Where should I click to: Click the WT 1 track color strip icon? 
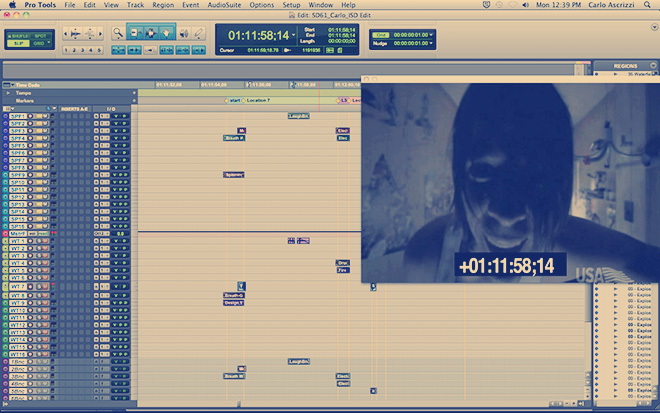click(5, 241)
